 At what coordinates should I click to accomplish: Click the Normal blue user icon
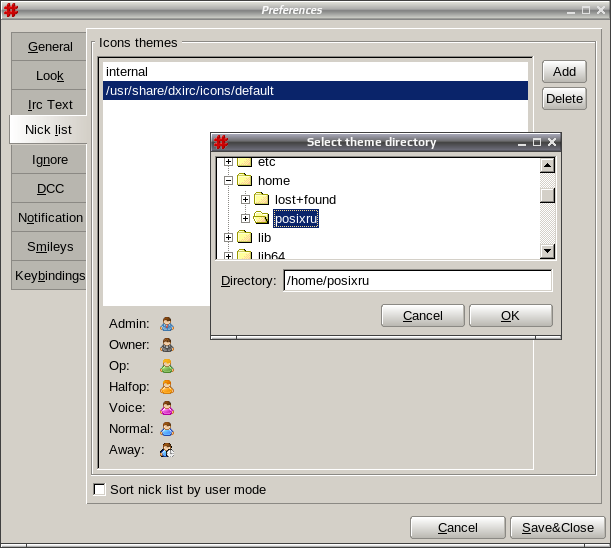(167, 429)
